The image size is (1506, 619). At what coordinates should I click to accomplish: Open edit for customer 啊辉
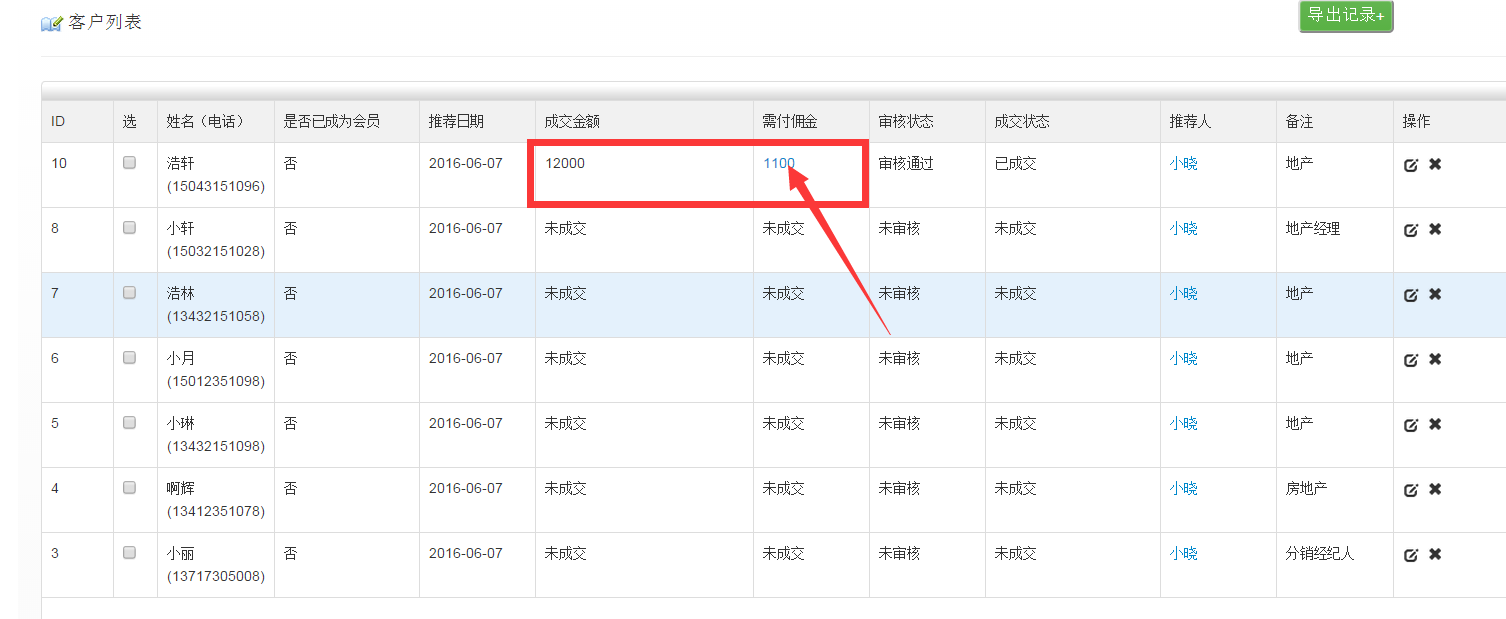click(1411, 490)
